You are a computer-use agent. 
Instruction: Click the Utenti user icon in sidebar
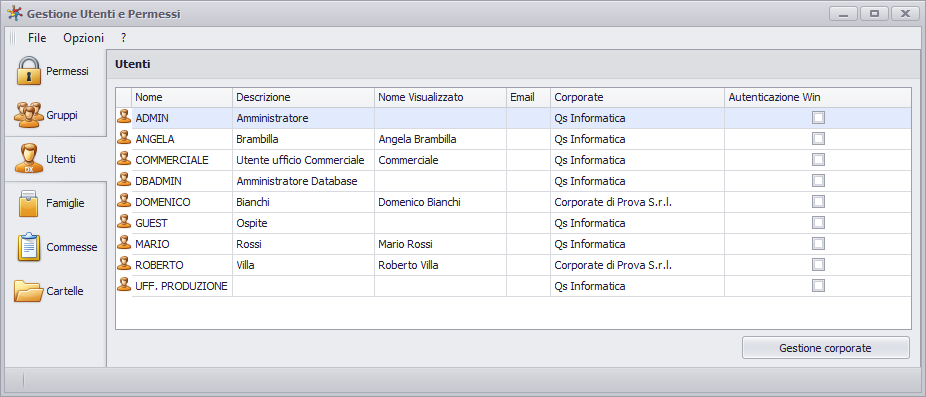(x=29, y=159)
